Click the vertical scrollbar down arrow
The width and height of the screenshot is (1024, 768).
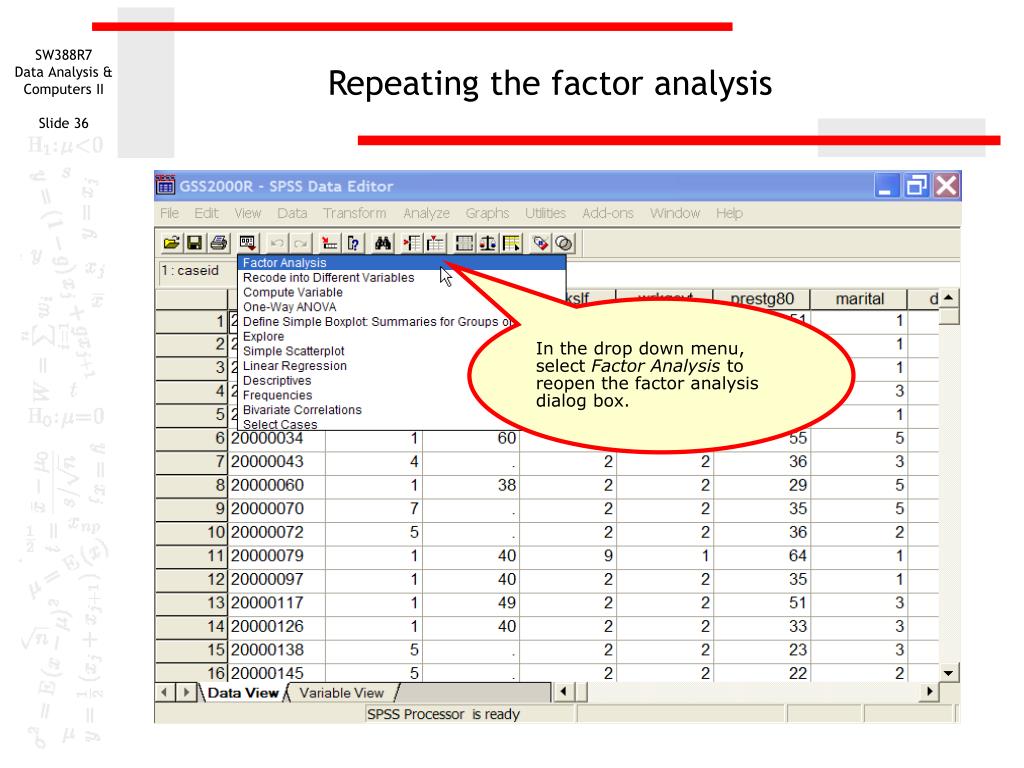[x=949, y=673]
